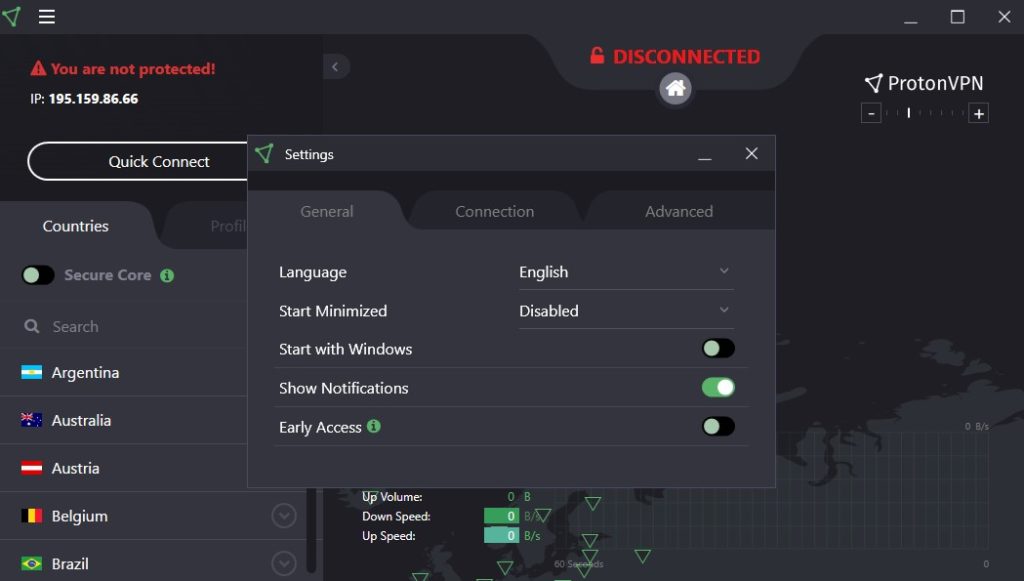1024x581 pixels.
Task: Switch to the Connection tab
Action: [x=494, y=212]
